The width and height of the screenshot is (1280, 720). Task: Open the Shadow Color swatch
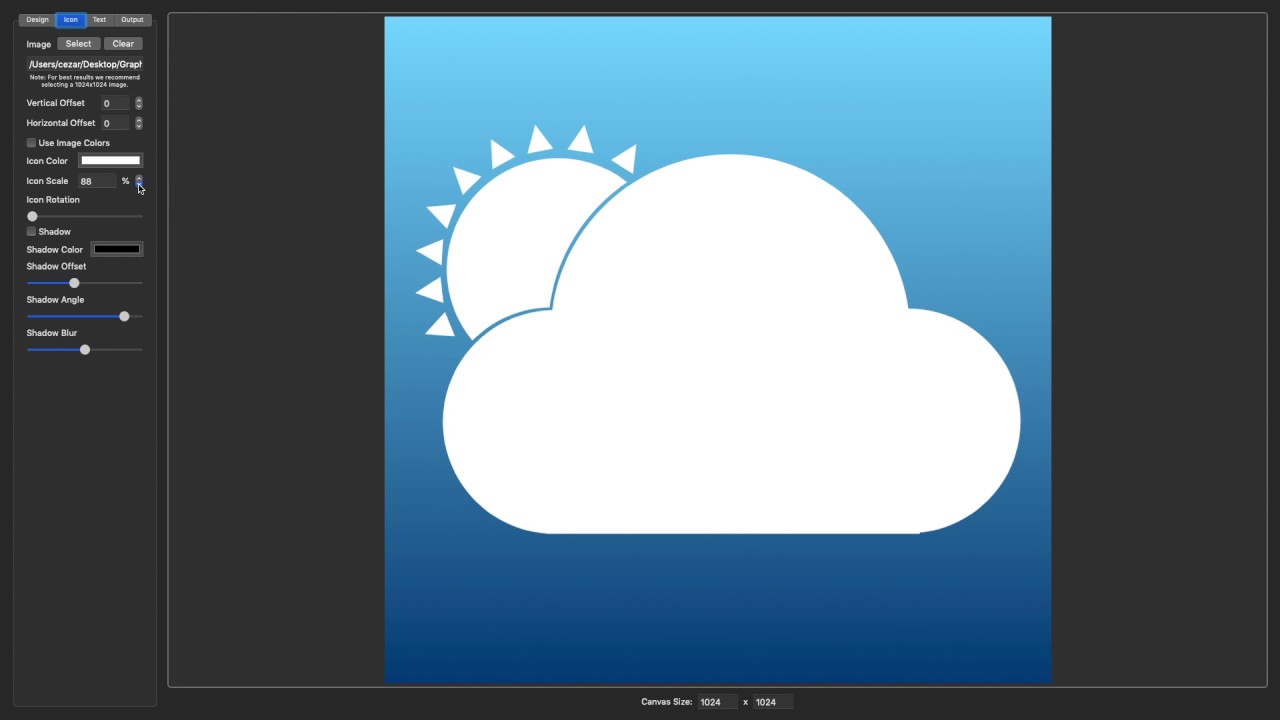117,248
